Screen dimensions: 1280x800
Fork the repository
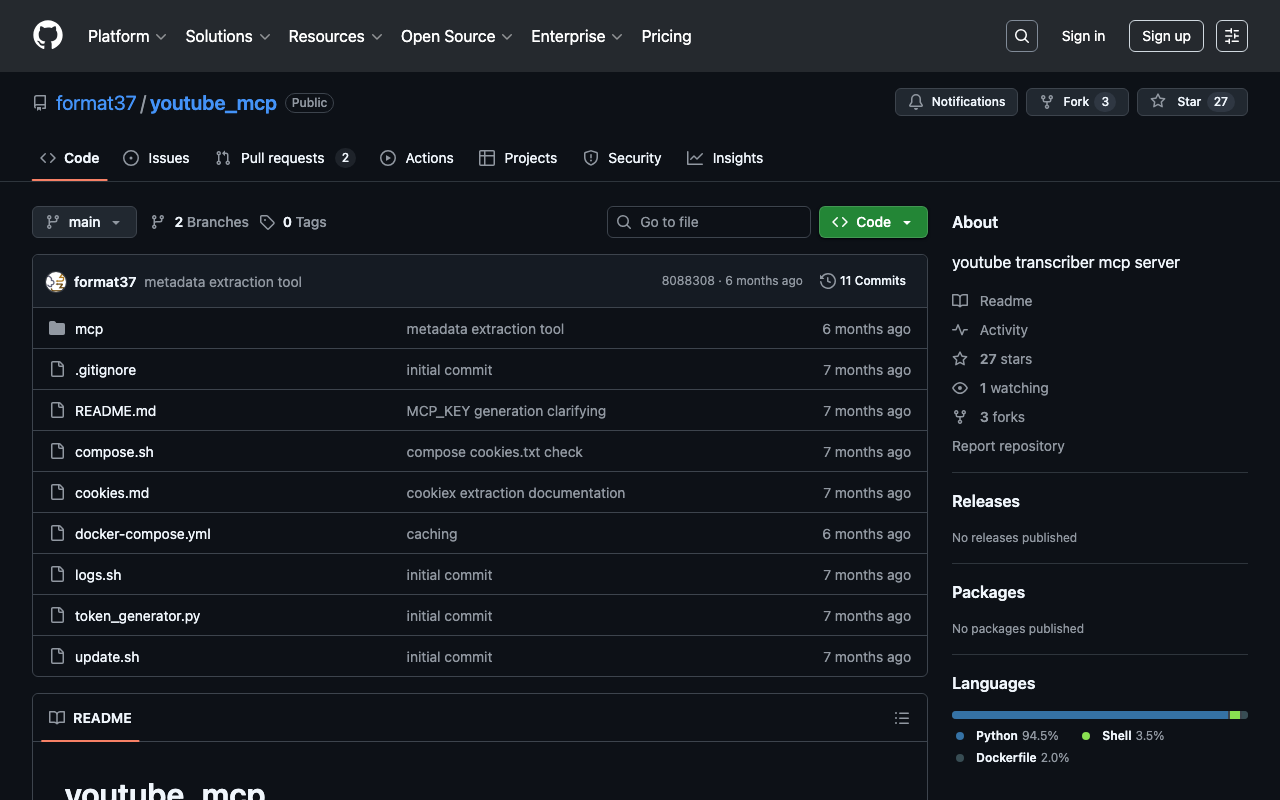1076,102
